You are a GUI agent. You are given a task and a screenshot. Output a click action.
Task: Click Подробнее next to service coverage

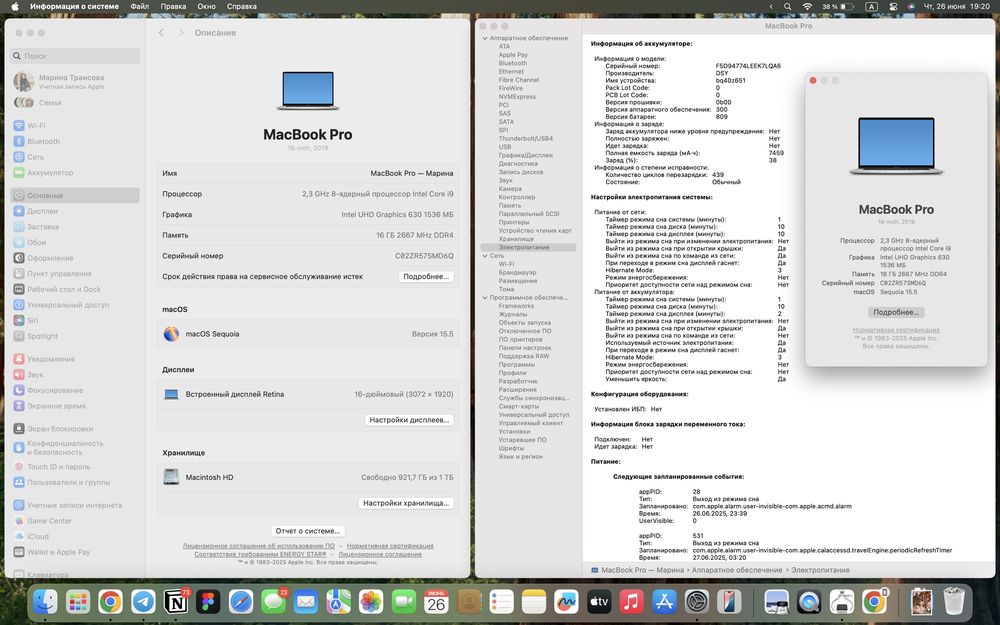click(x=427, y=277)
